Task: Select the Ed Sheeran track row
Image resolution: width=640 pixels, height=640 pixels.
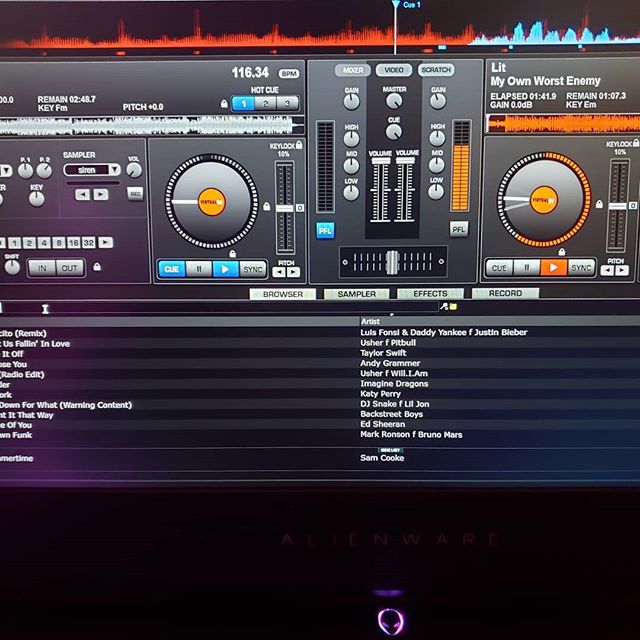Action: tap(320, 424)
